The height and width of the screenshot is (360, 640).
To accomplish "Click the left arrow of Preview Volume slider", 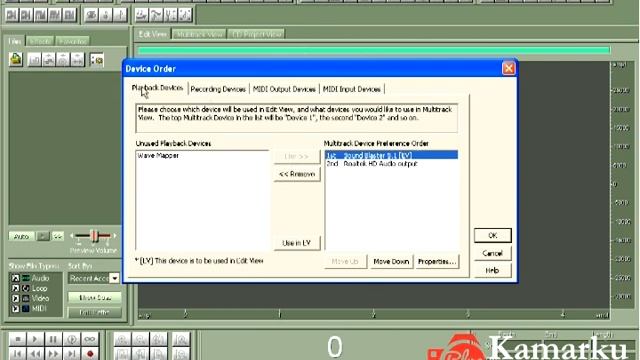I will pyautogui.click(x=72, y=236).
